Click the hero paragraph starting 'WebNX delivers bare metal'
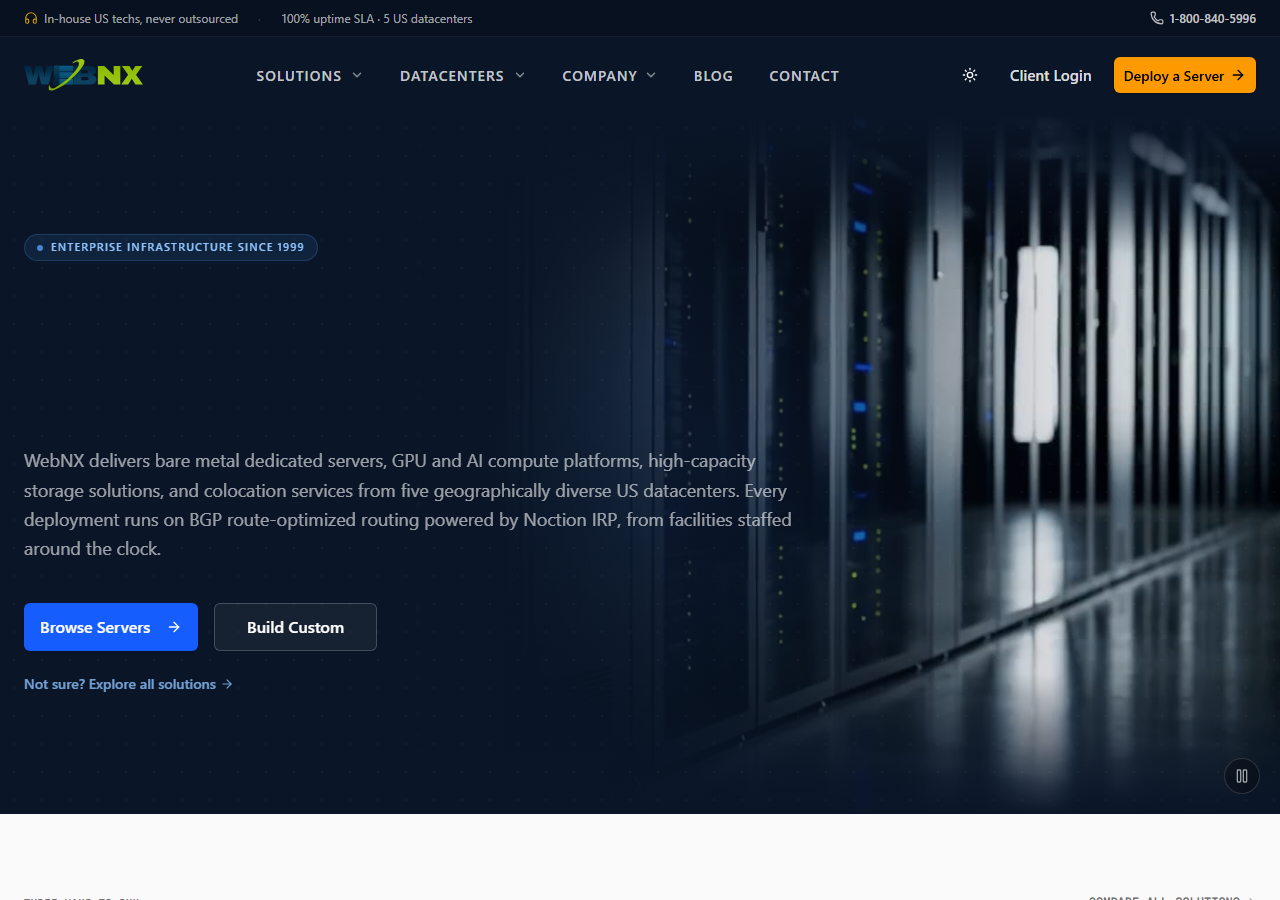 tap(408, 505)
